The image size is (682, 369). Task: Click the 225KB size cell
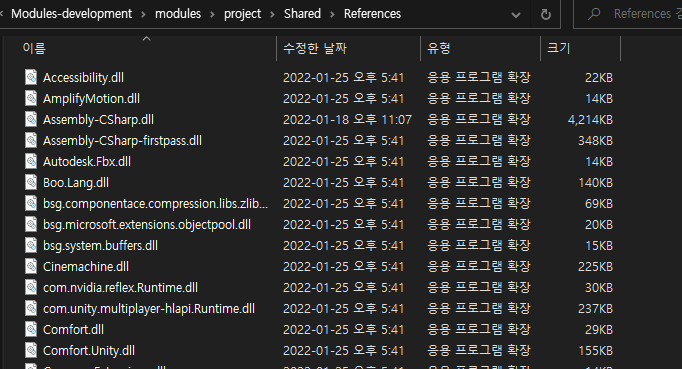click(x=595, y=266)
